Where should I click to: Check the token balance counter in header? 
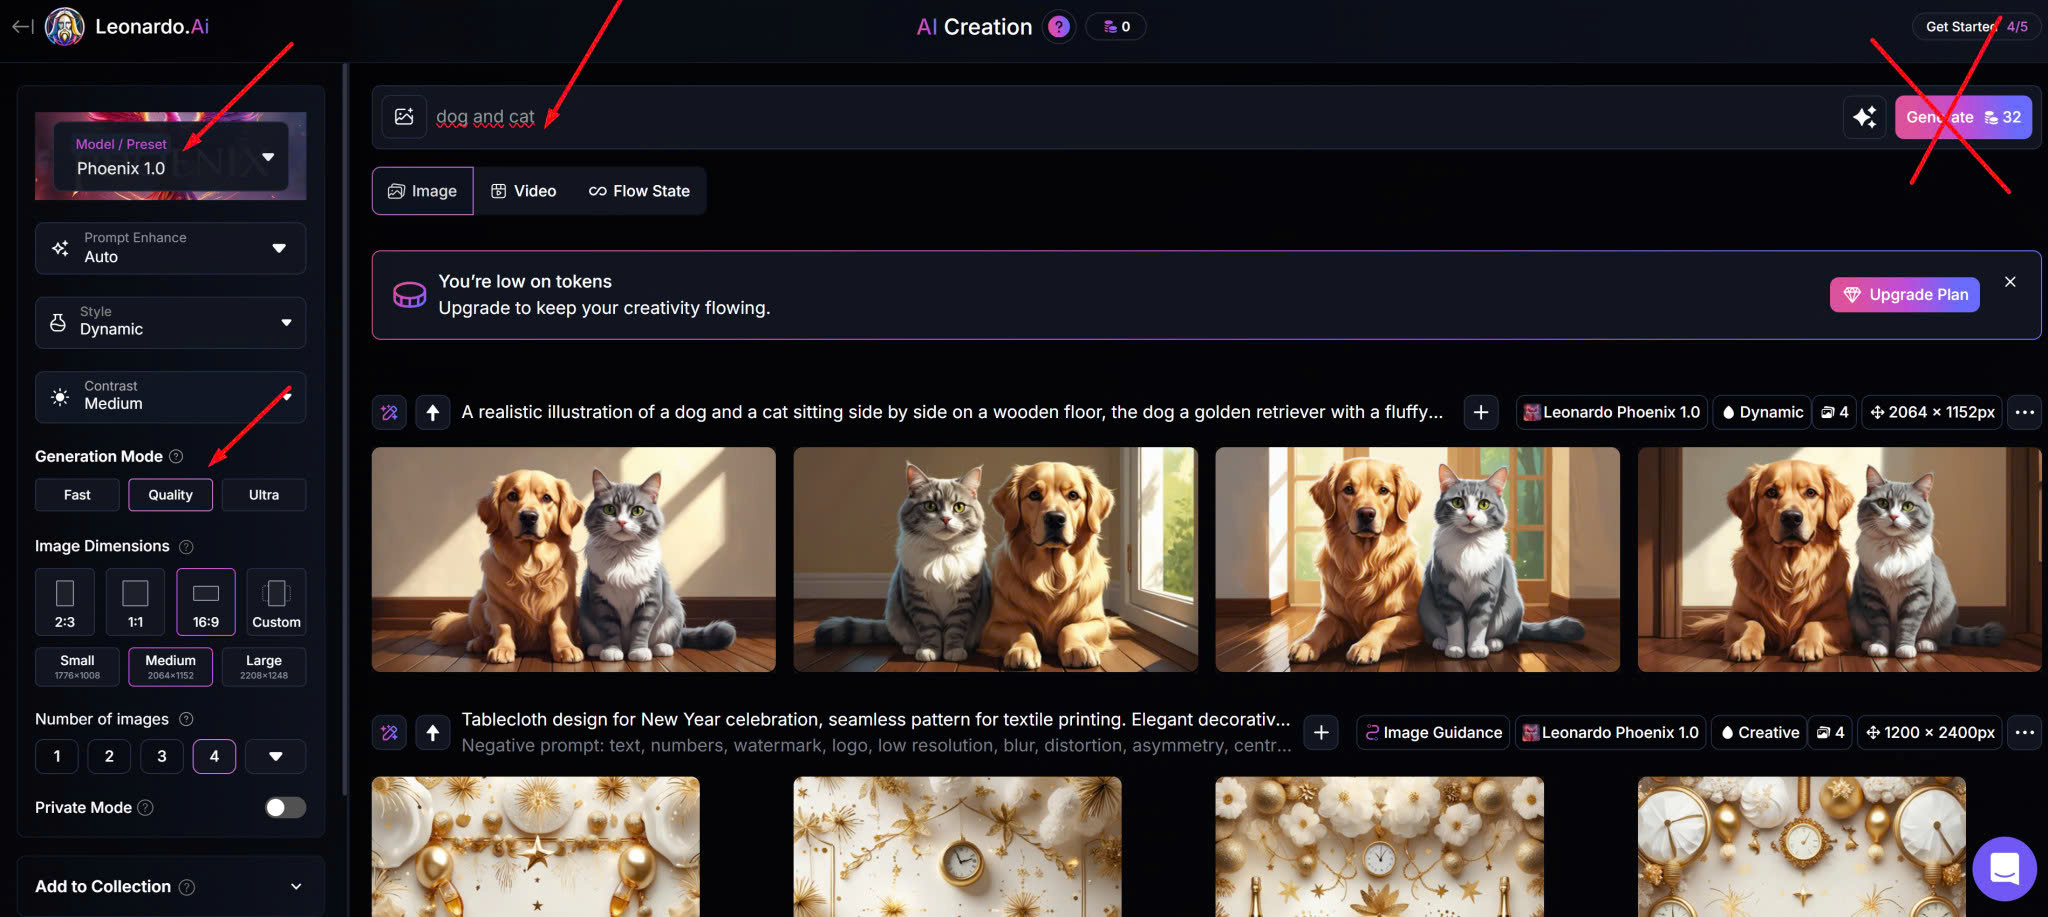(1116, 27)
